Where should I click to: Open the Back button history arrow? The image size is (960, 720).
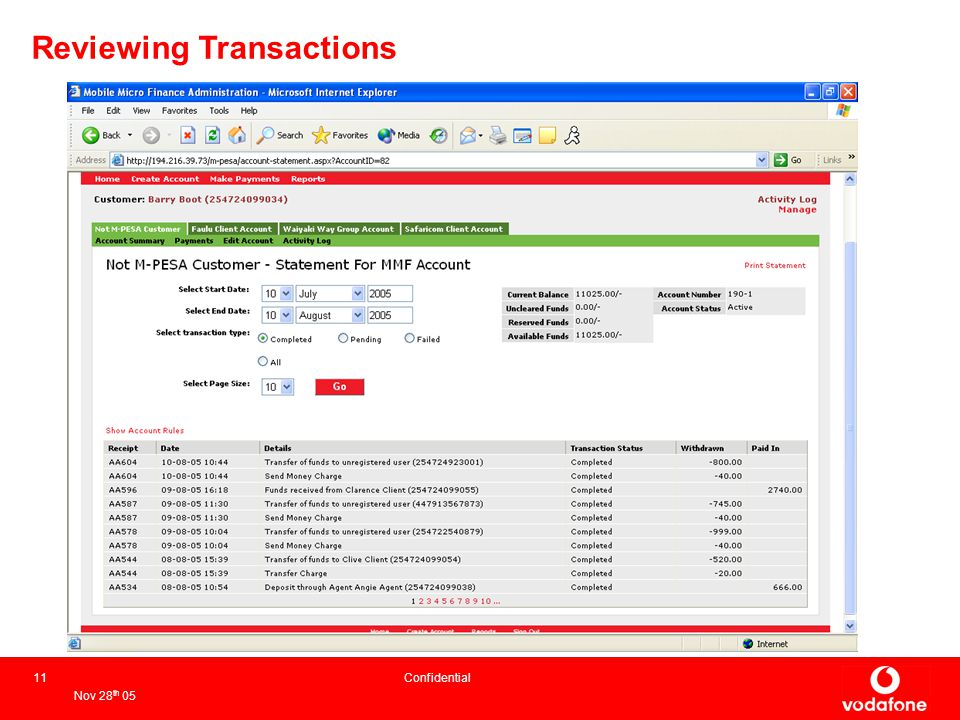coord(130,135)
